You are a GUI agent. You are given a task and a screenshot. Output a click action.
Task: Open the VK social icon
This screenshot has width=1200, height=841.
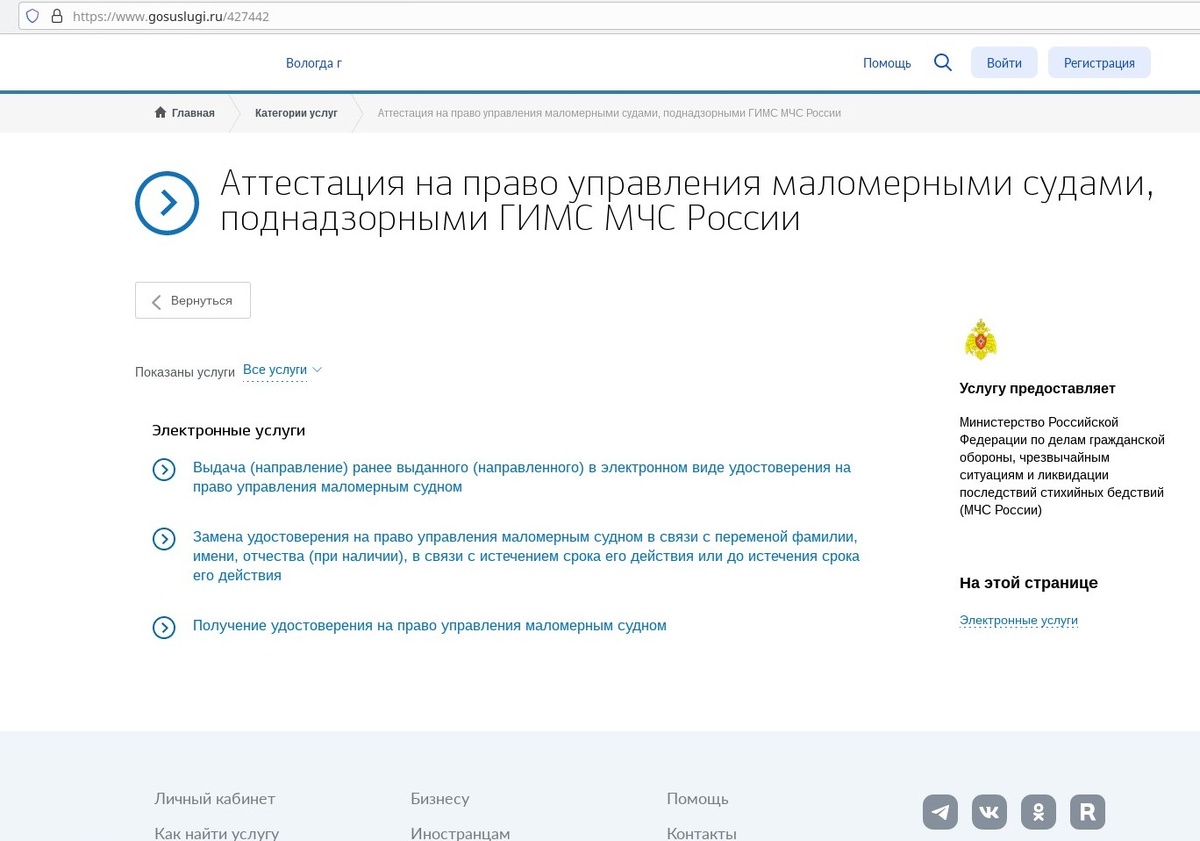989,812
